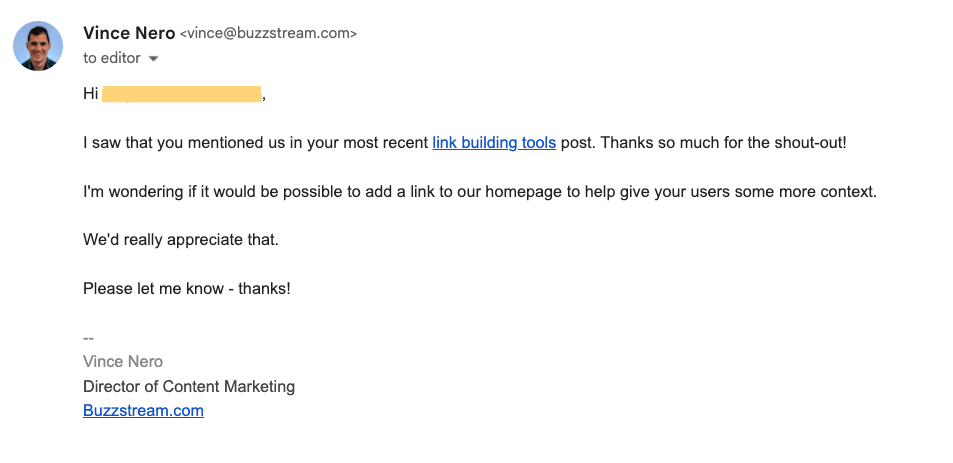
Task: Click the "Director of Content Marketing" title
Action: [189, 386]
